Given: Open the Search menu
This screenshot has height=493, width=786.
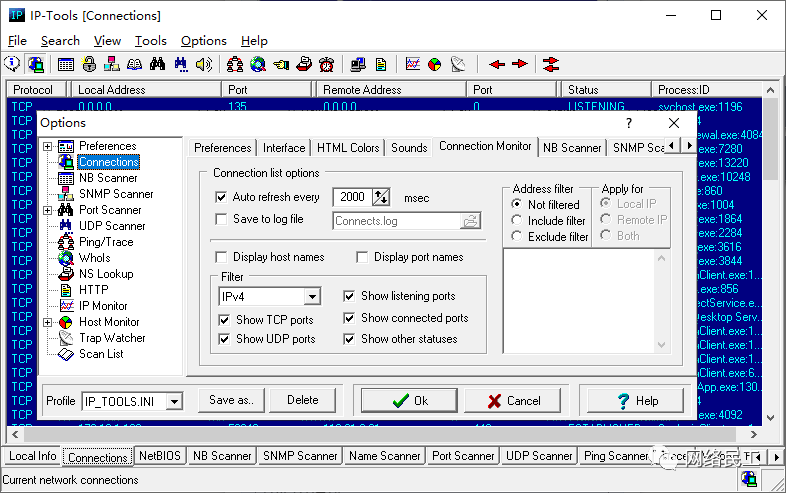Looking at the screenshot, I should 60,41.
